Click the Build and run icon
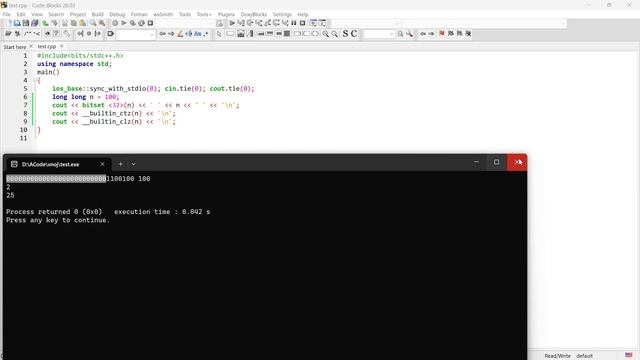 pyautogui.click(x=133, y=23)
